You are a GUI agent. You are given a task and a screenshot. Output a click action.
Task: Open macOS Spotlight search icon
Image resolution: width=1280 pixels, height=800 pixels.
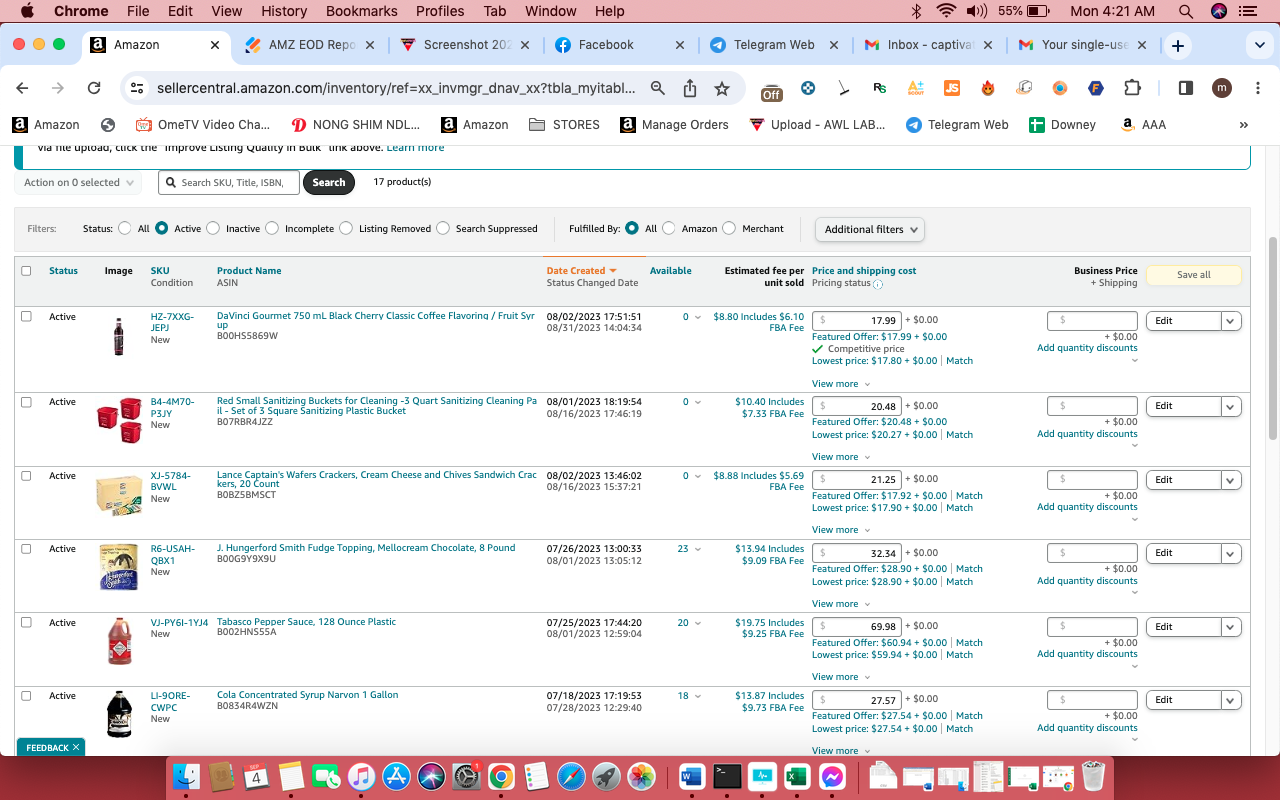[1186, 11]
